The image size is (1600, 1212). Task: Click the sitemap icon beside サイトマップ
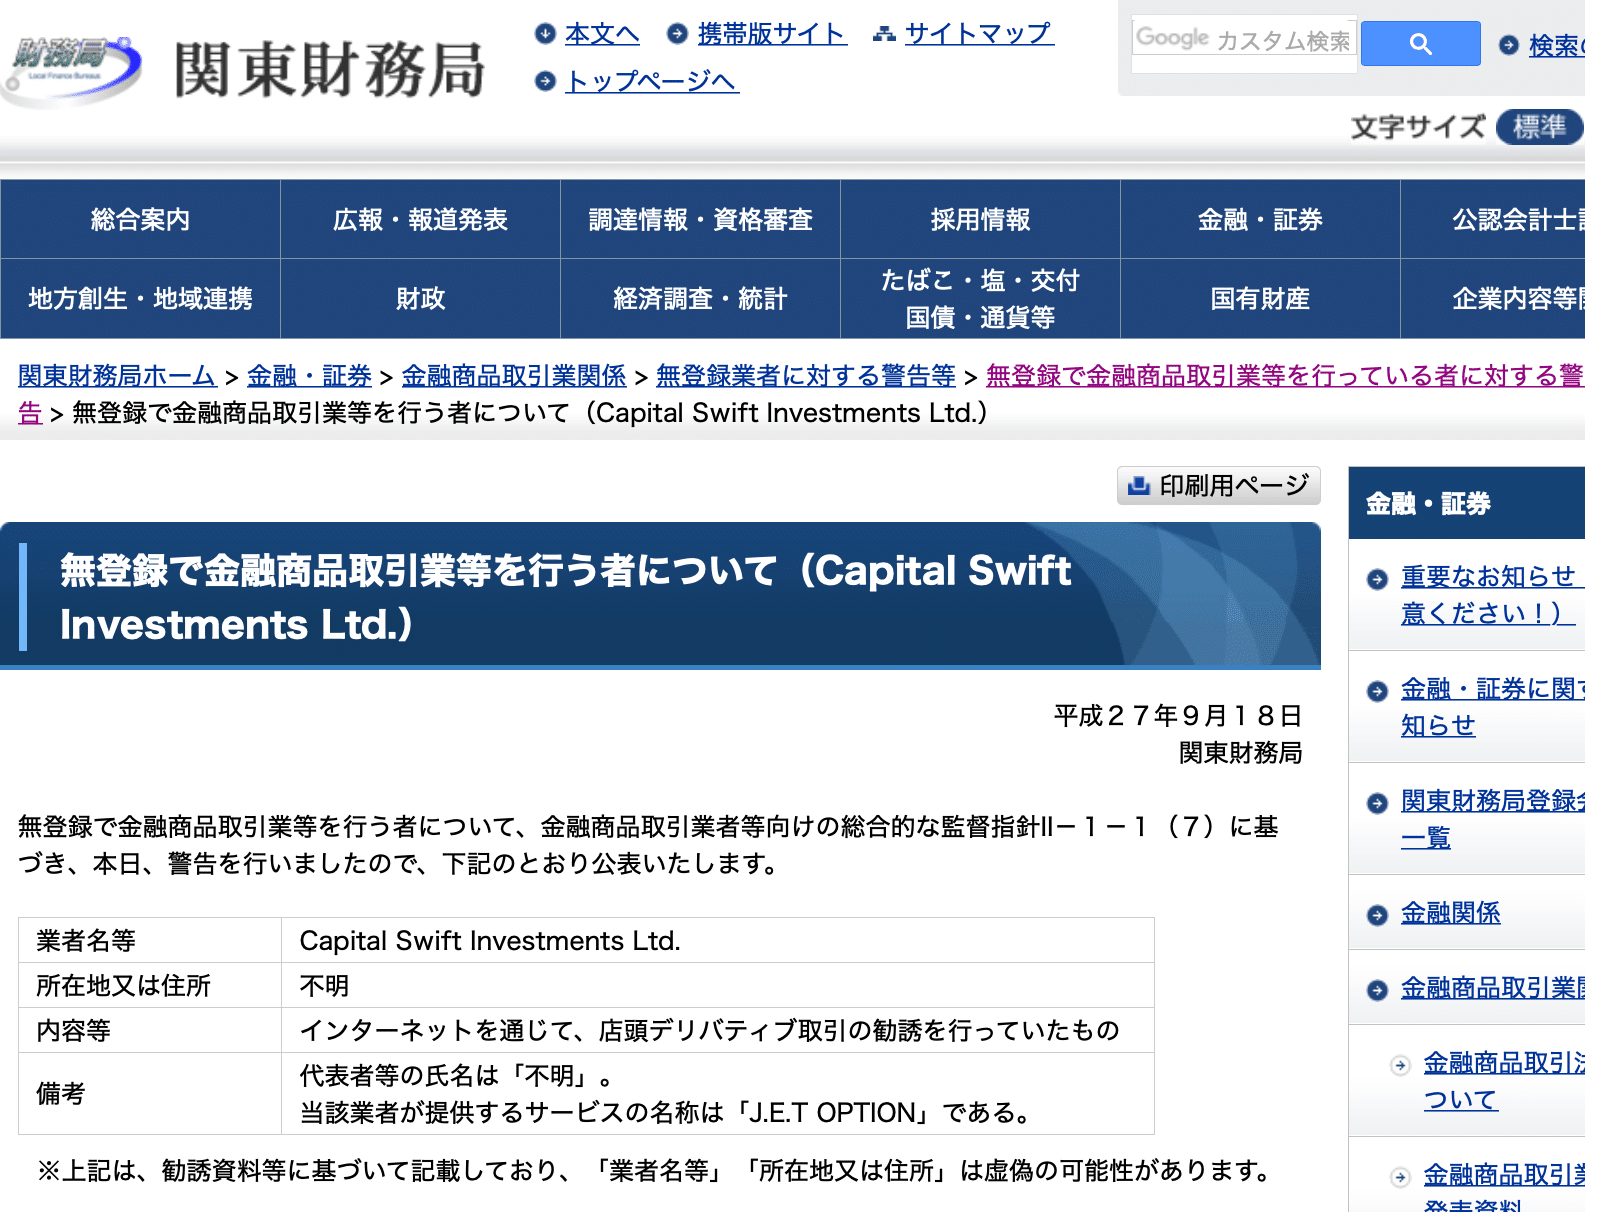[x=884, y=35]
